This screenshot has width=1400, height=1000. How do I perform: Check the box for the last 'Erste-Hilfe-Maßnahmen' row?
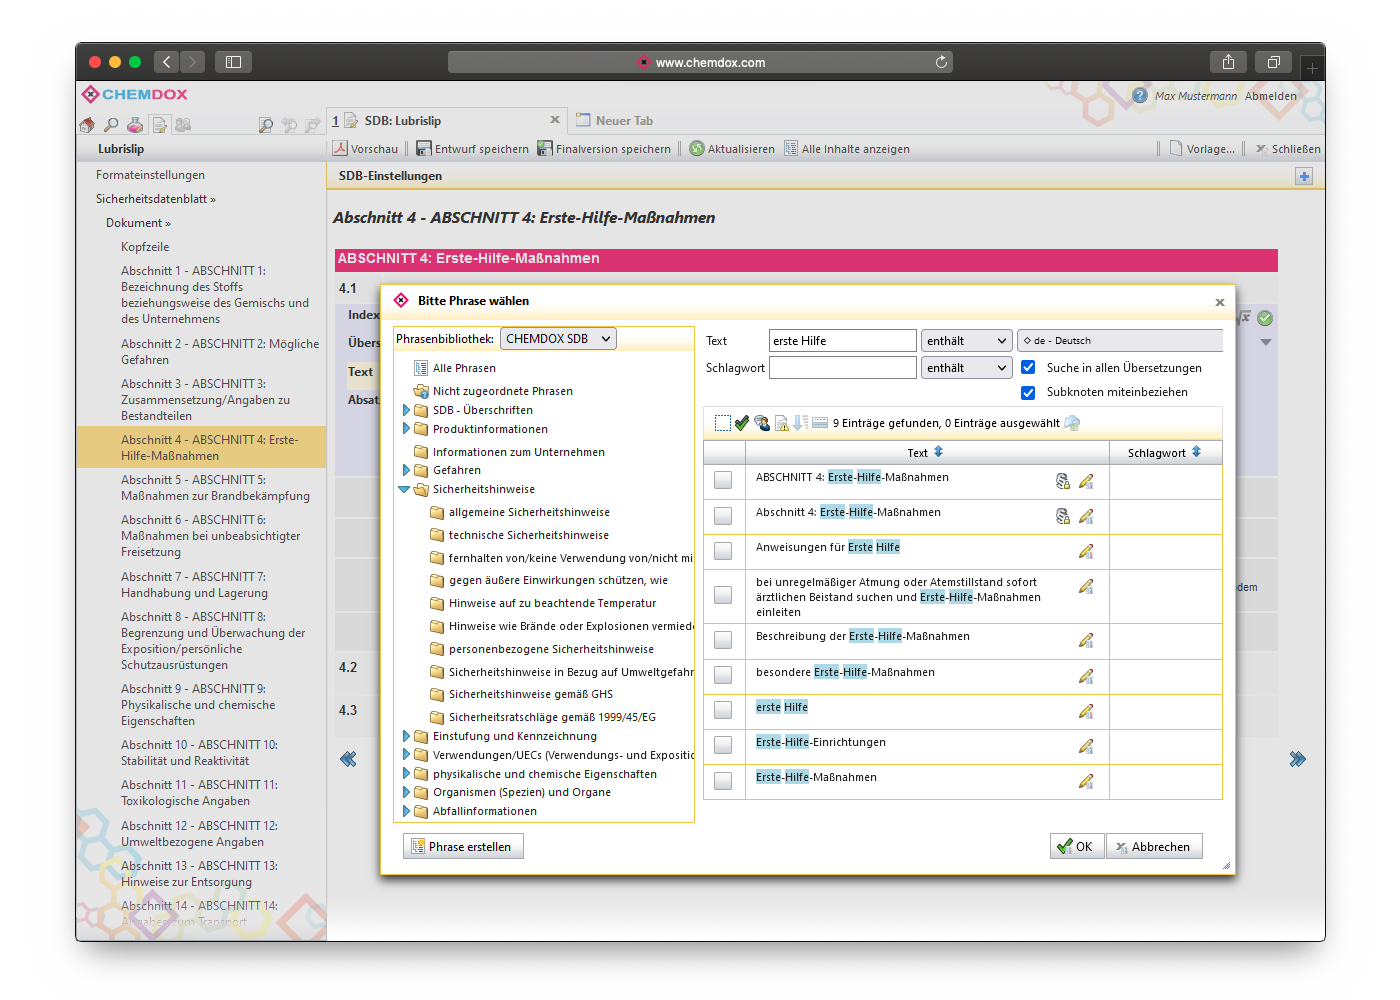(723, 781)
